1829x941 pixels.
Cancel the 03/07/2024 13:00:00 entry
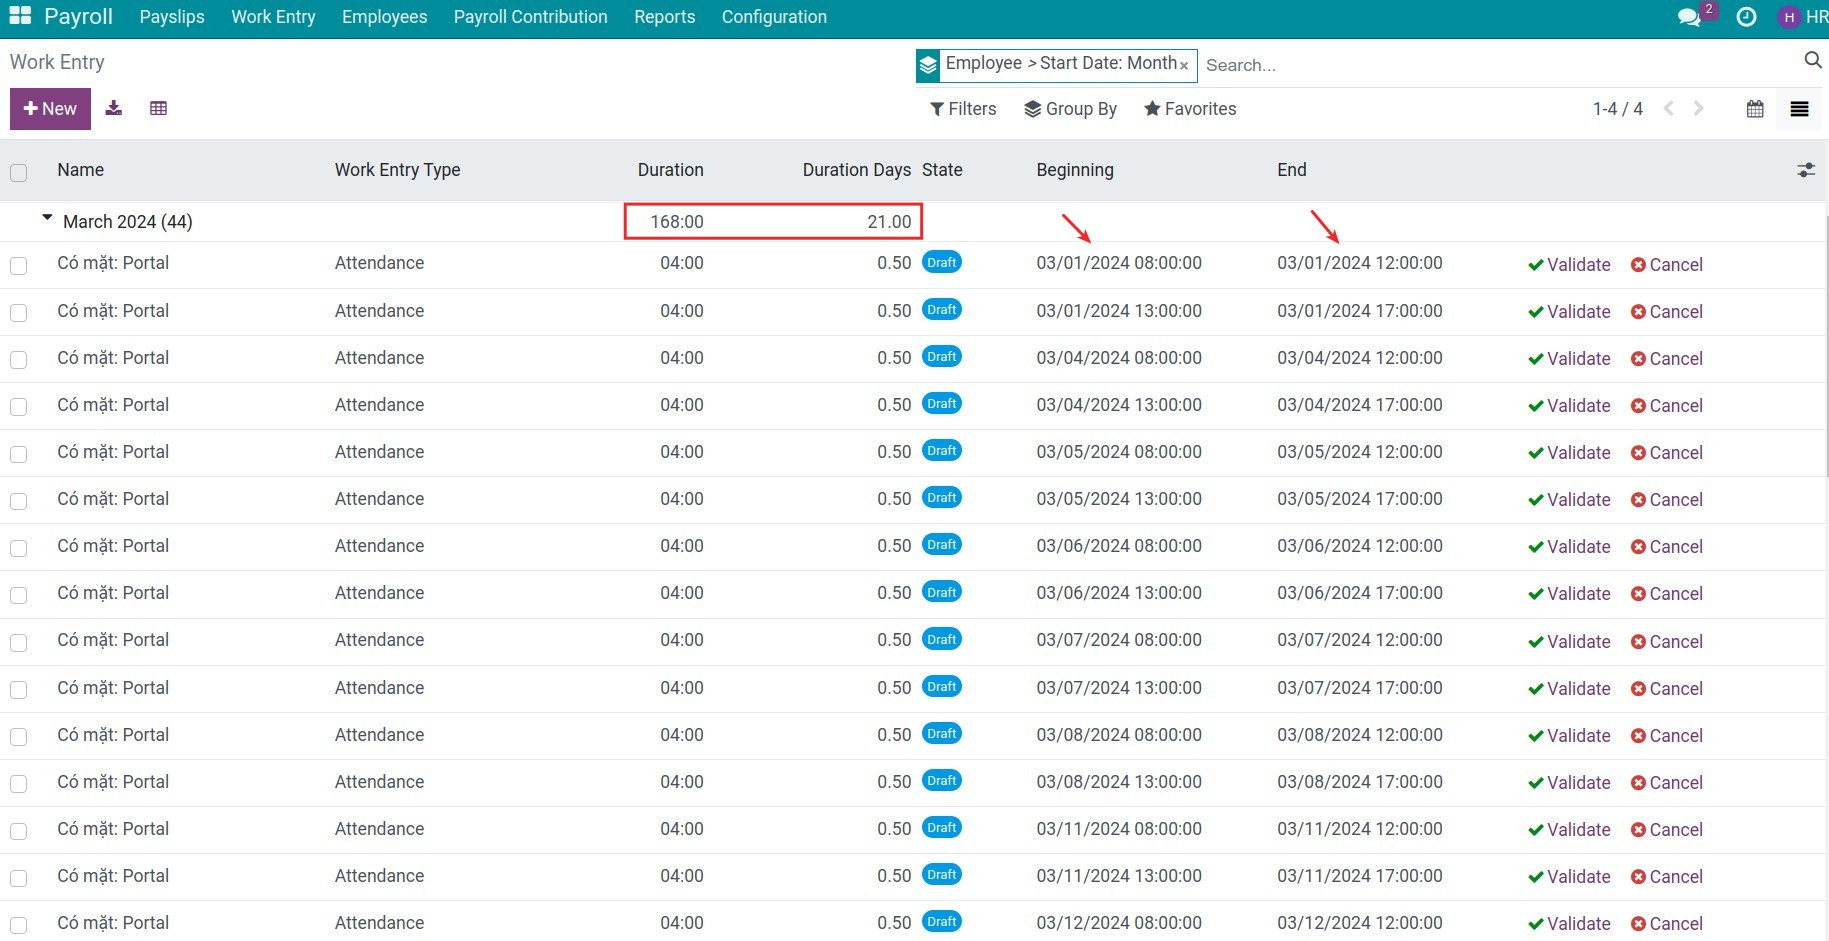tap(1666, 689)
